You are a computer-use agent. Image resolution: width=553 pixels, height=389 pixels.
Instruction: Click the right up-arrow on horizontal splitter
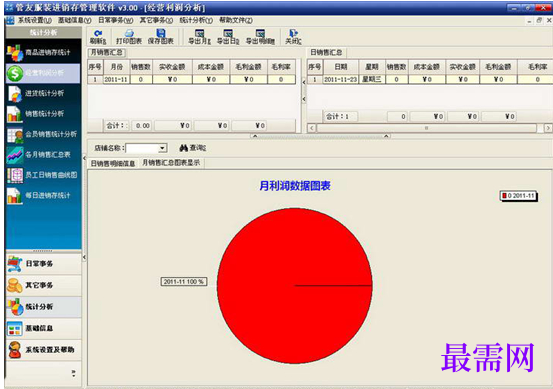(x=386, y=136)
